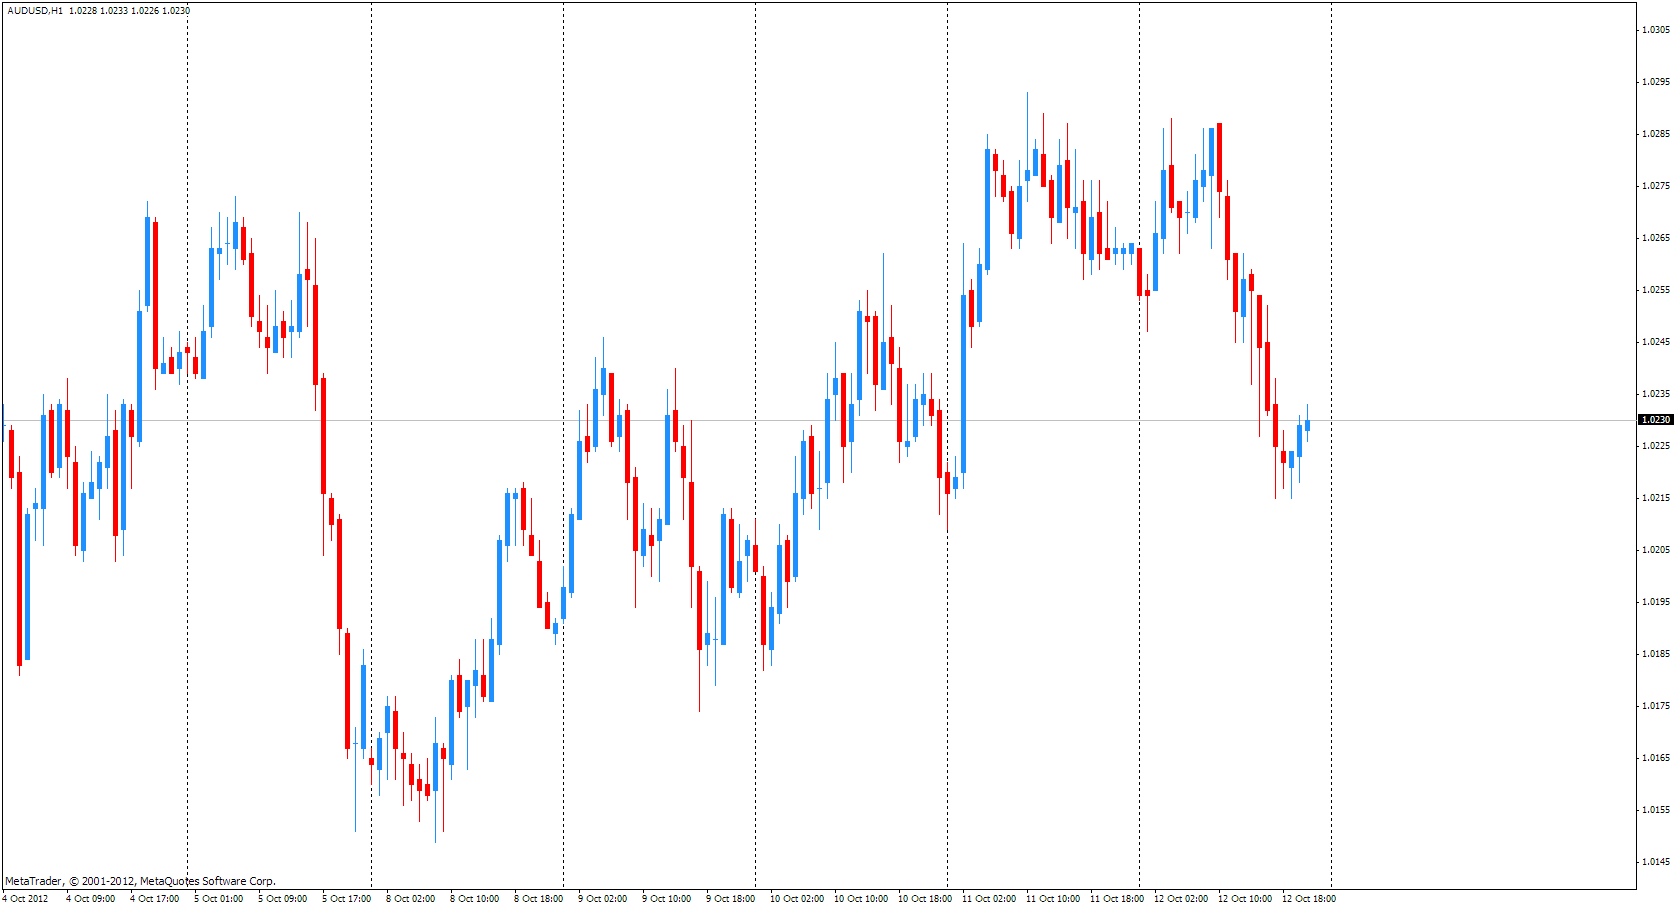Select the 8 Oct 10:00 time label
This screenshot has height=906, width=1674.
pyautogui.click(x=475, y=898)
